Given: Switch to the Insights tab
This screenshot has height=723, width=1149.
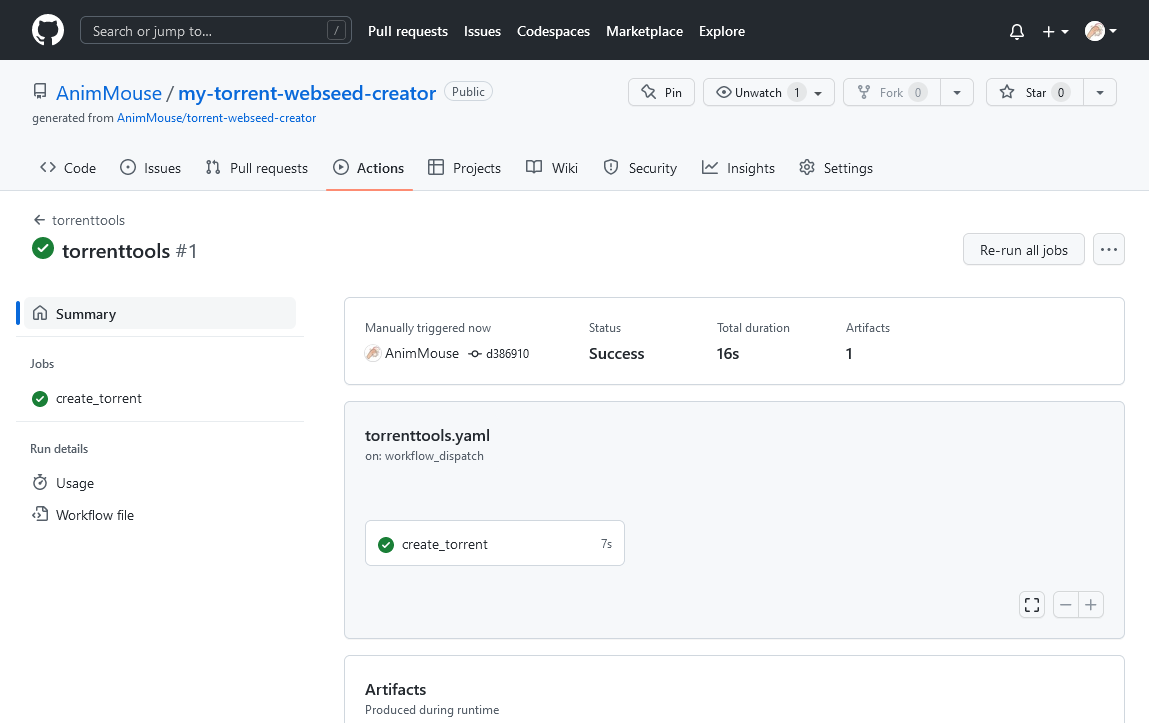Looking at the screenshot, I should pos(739,168).
